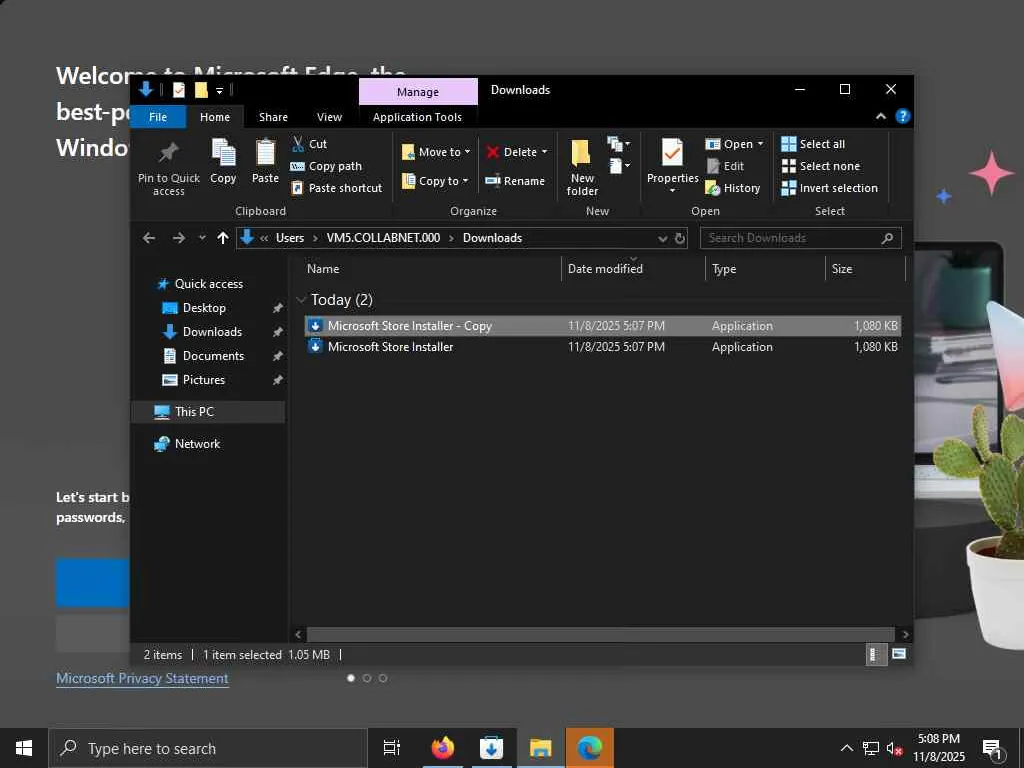Open Microsoft Edge from the taskbar
The image size is (1024, 768).
click(590, 748)
